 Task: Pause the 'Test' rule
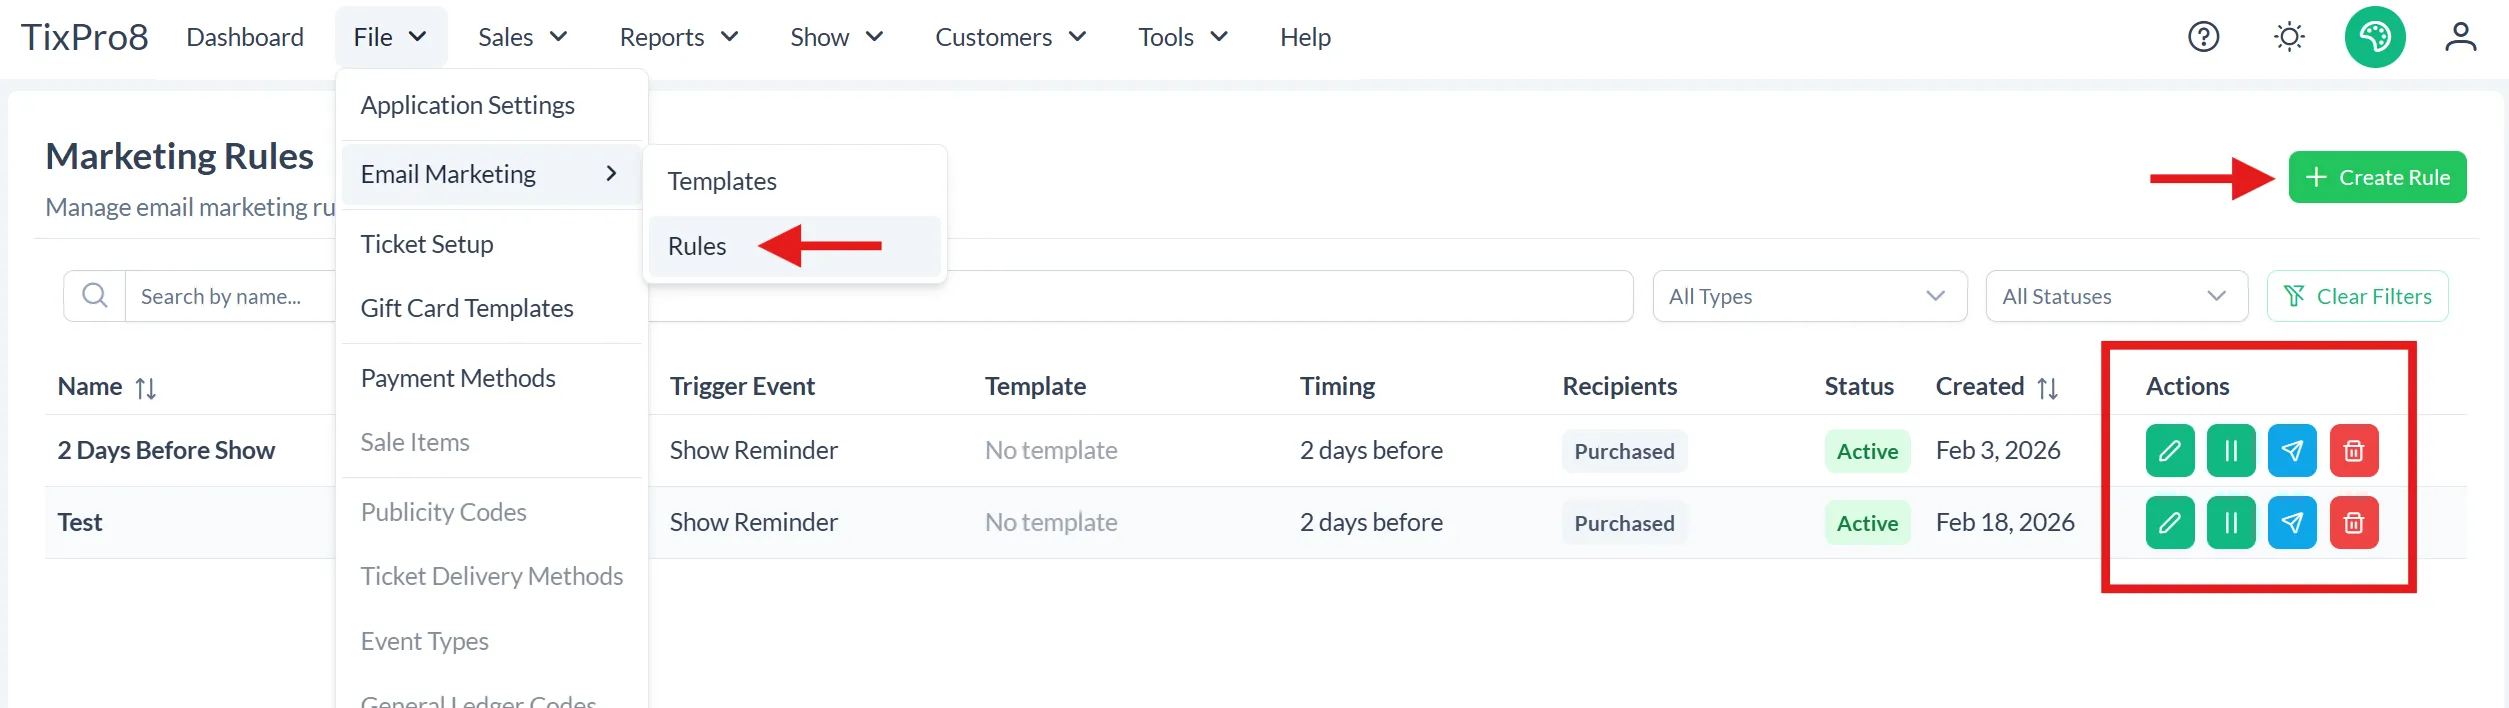coord(2231,523)
